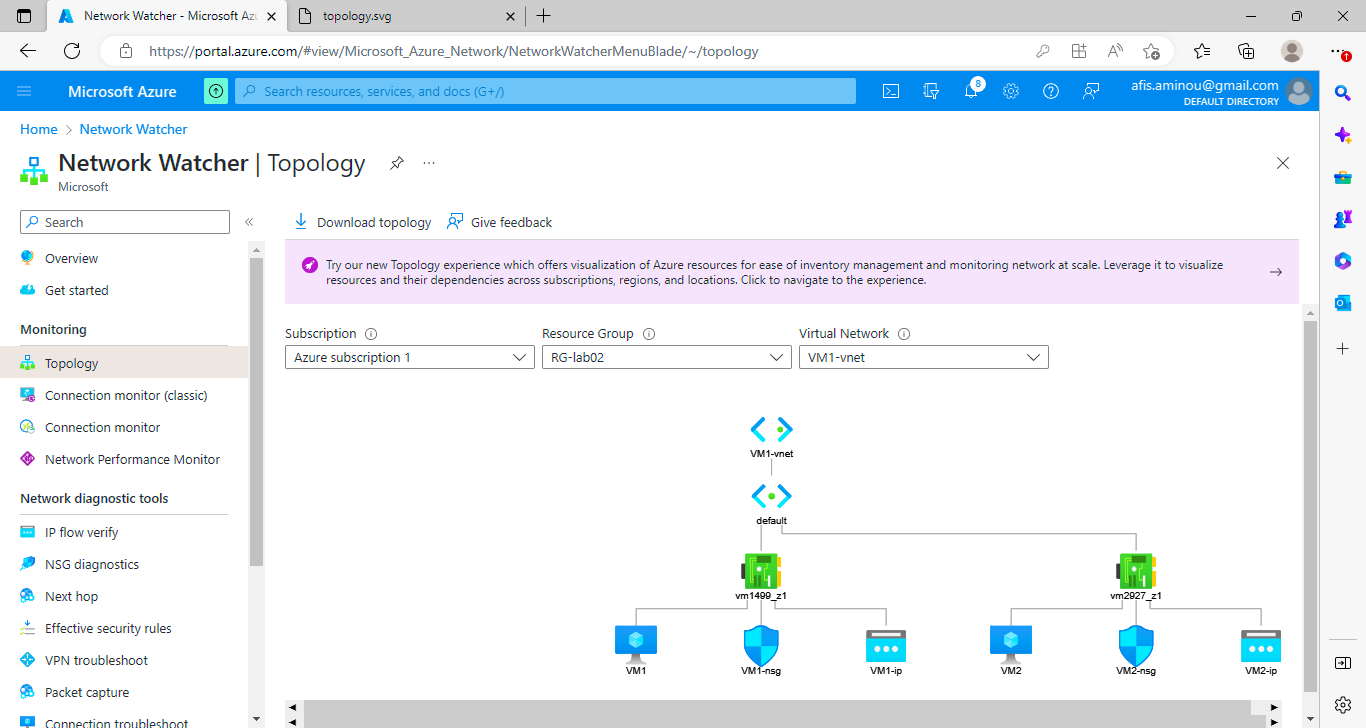Click the VM1 virtual machine icon
Viewport: 1366px width, 728px height.
[x=636, y=644]
